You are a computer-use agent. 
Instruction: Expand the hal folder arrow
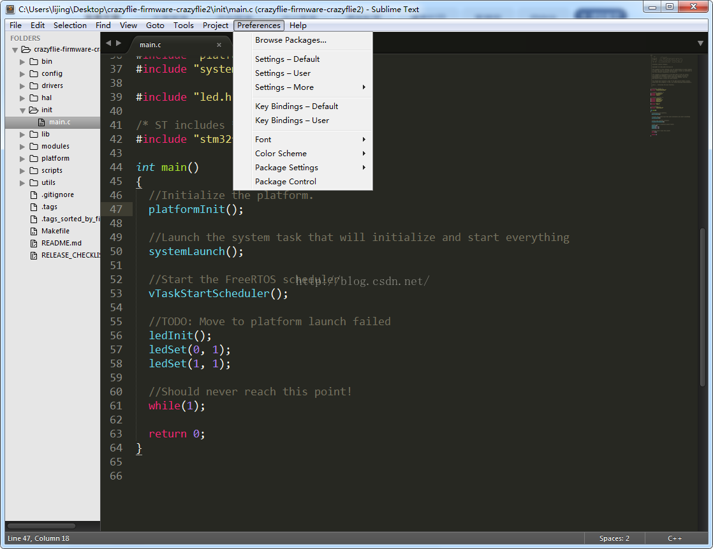pyautogui.click(x=22, y=98)
